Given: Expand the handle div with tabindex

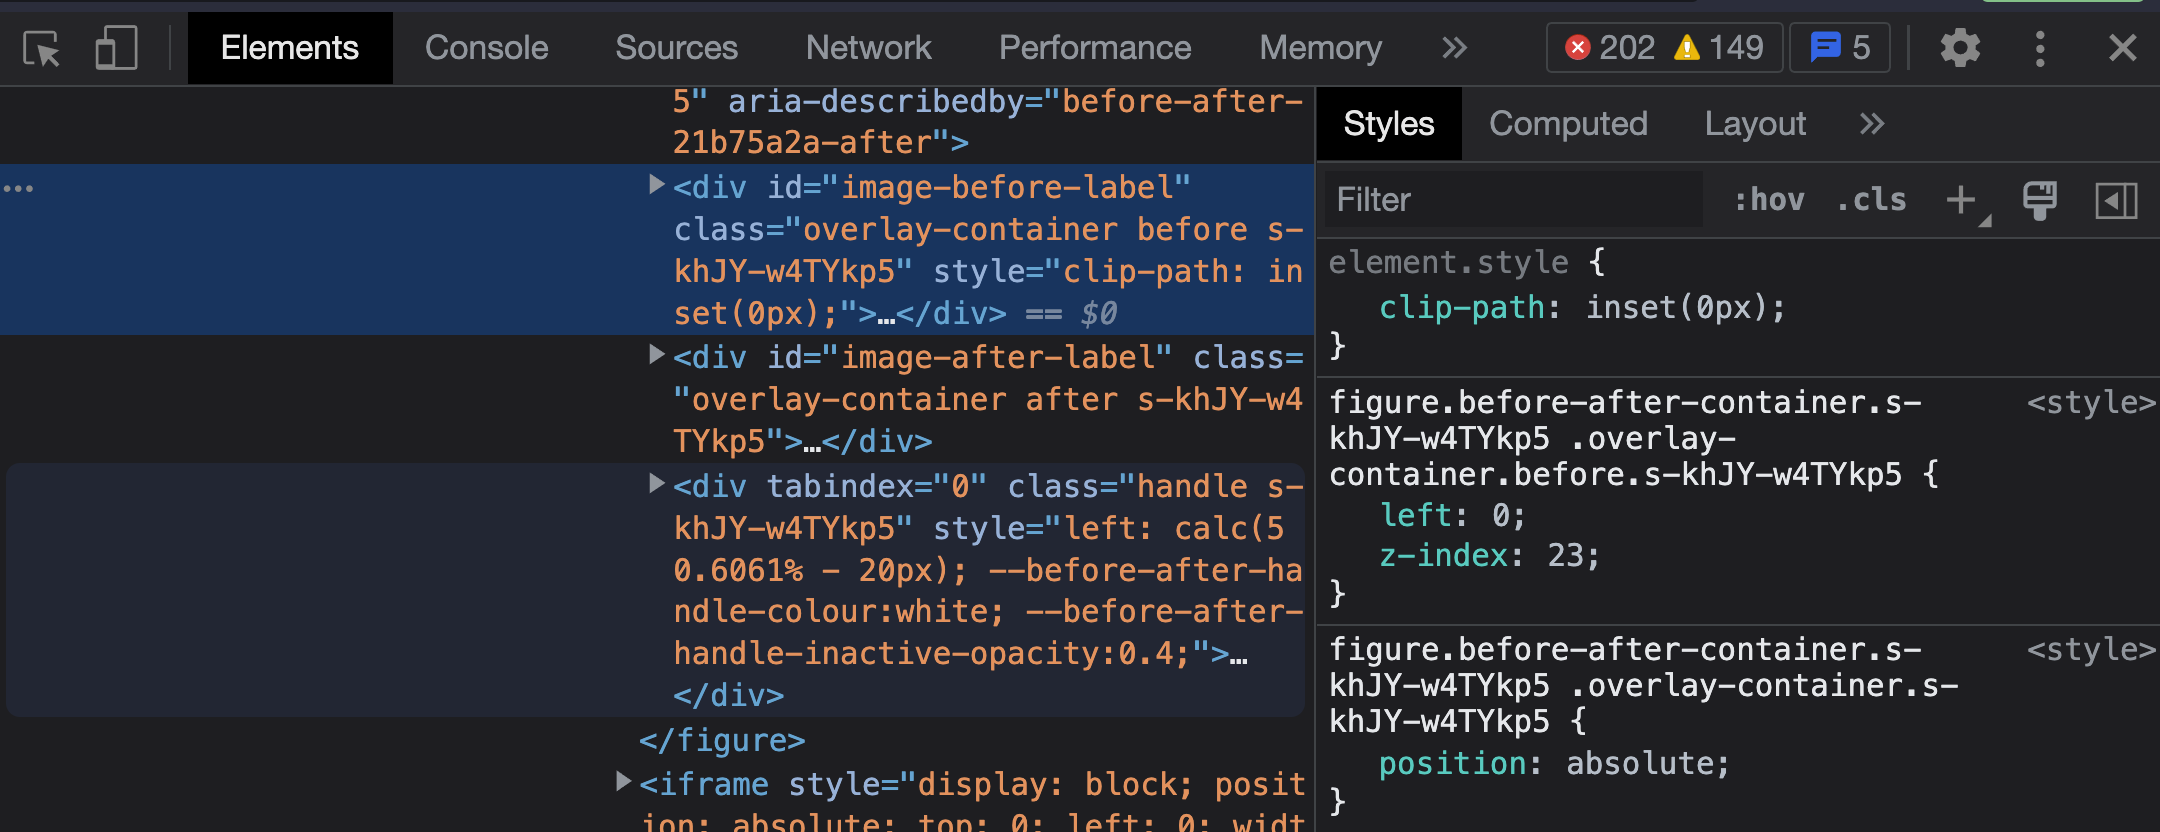Looking at the screenshot, I should pyautogui.click(x=656, y=484).
